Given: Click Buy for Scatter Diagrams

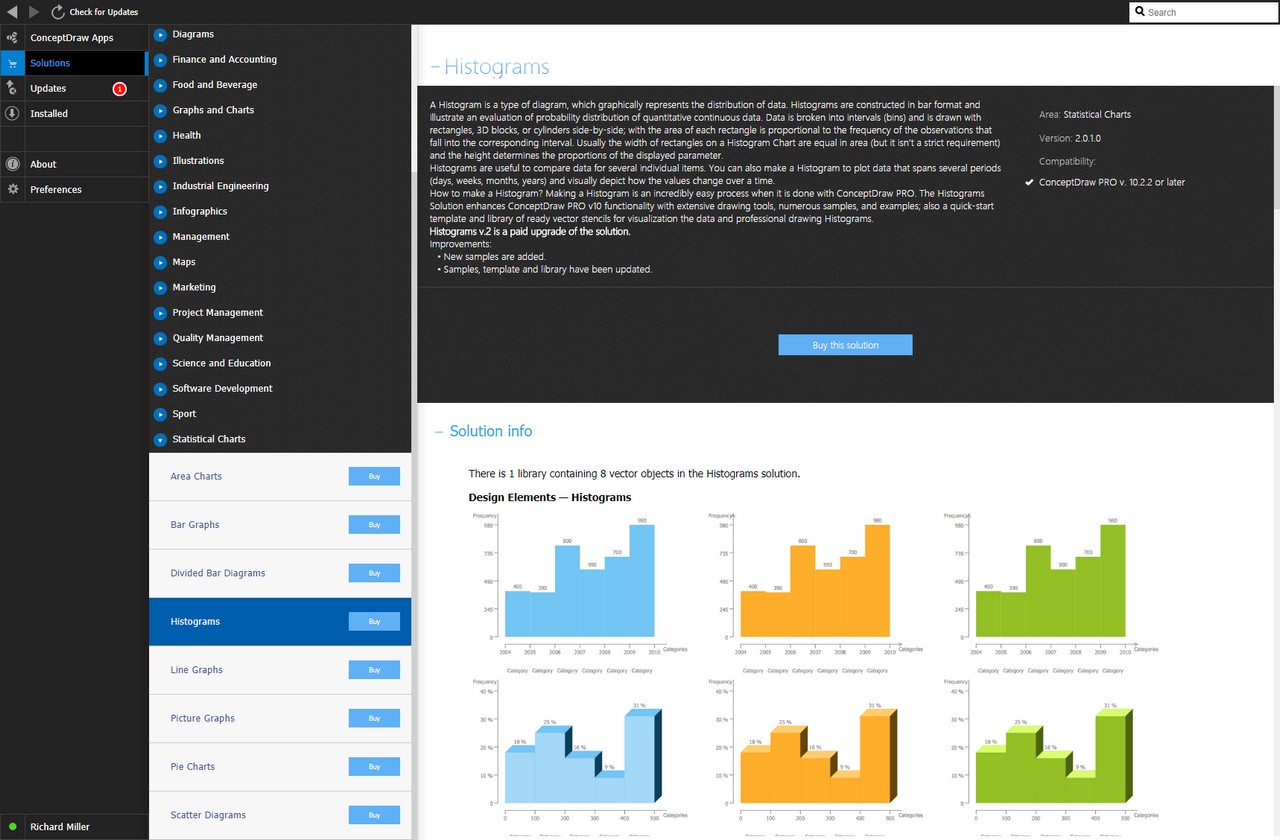Looking at the screenshot, I should coord(374,815).
